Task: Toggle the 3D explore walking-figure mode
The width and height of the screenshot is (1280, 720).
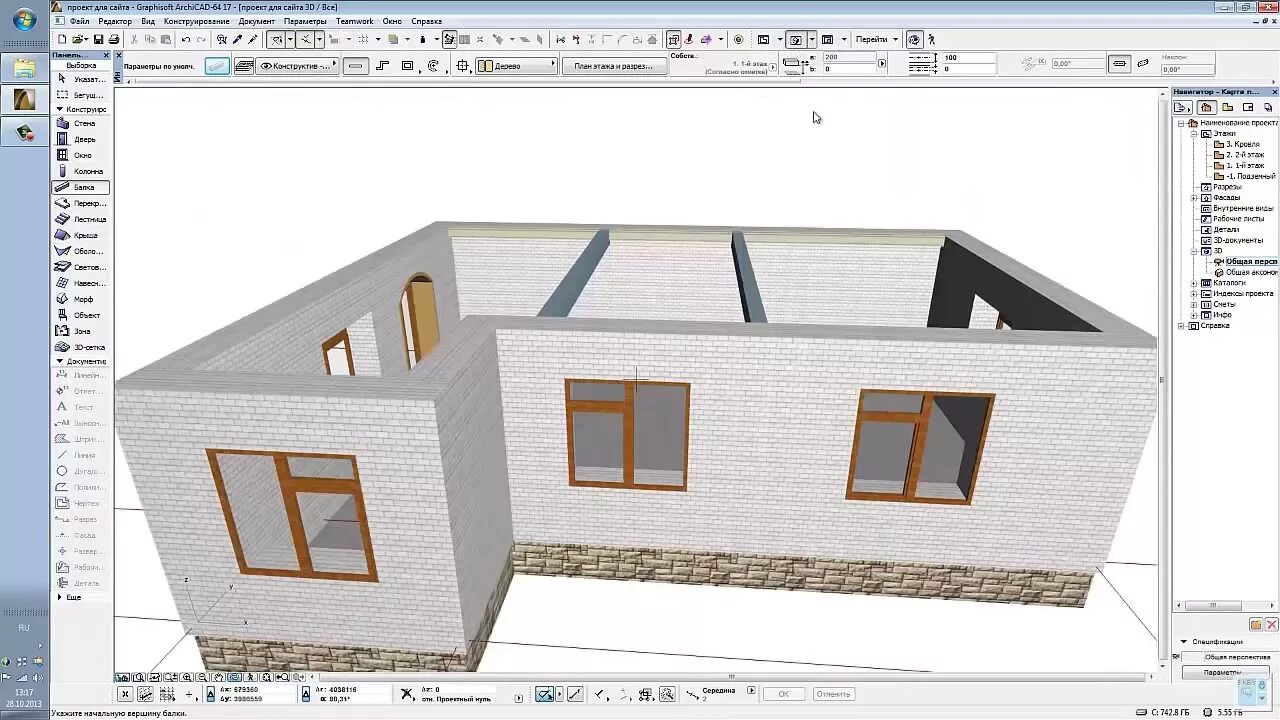Action: pyautogui.click(x=932, y=40)
